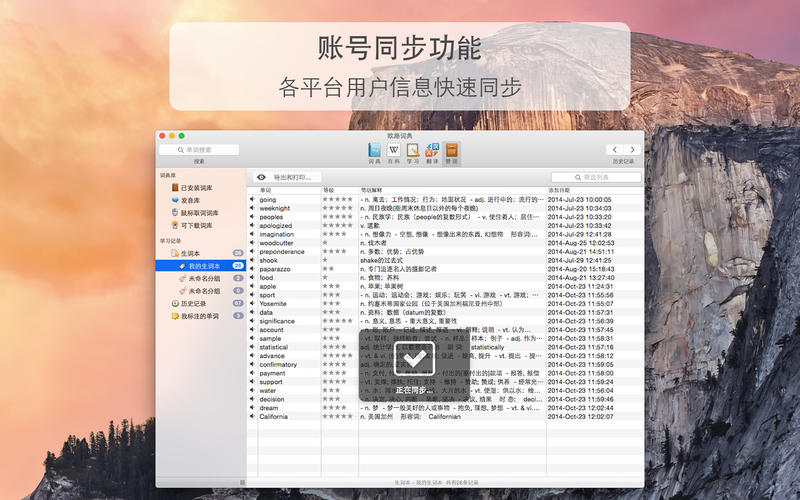The height and width of the screenshot is (500, 800).
Task: Select the word 'water' in the list
Action: (x=268, y=390)
